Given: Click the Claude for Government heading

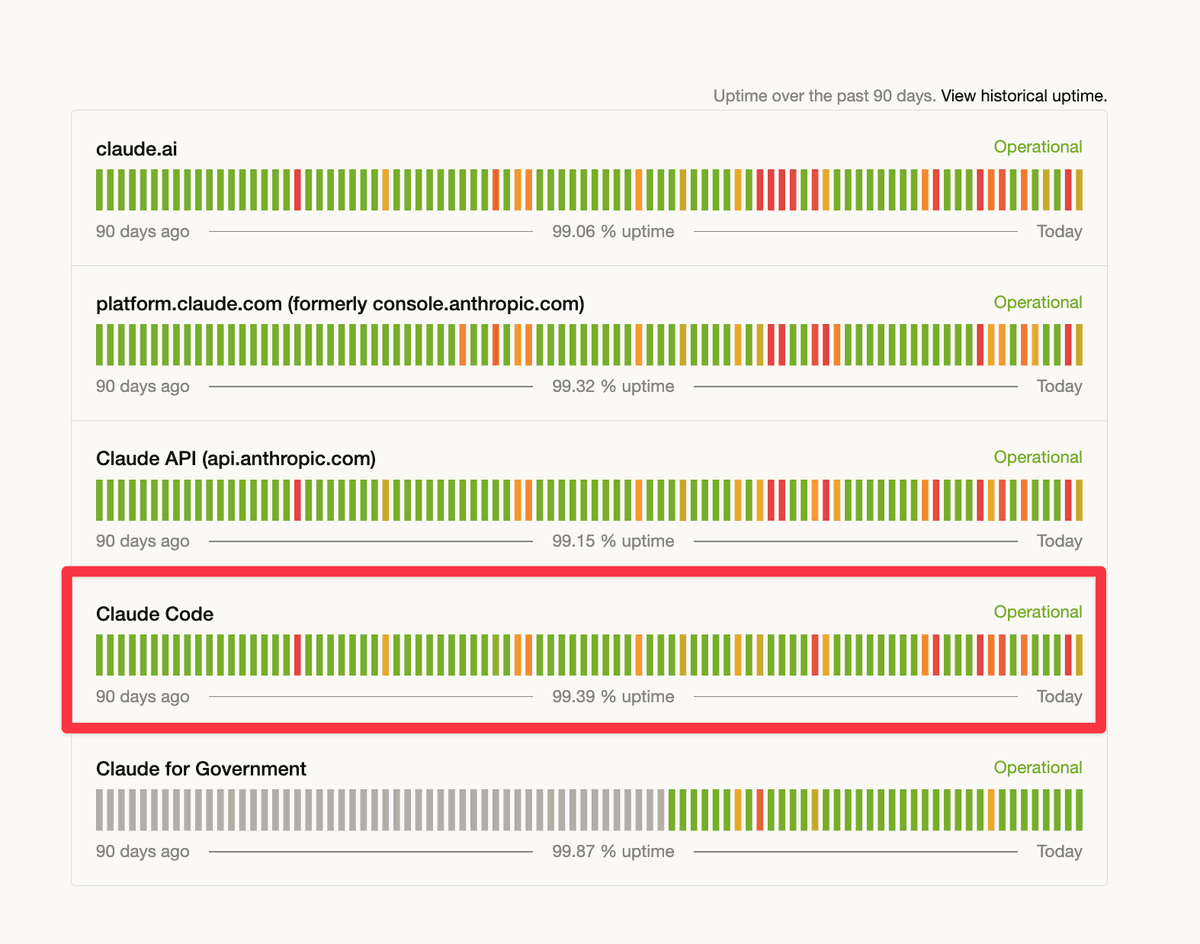Looking at the screenshot, I should click(x=201, y=769).
